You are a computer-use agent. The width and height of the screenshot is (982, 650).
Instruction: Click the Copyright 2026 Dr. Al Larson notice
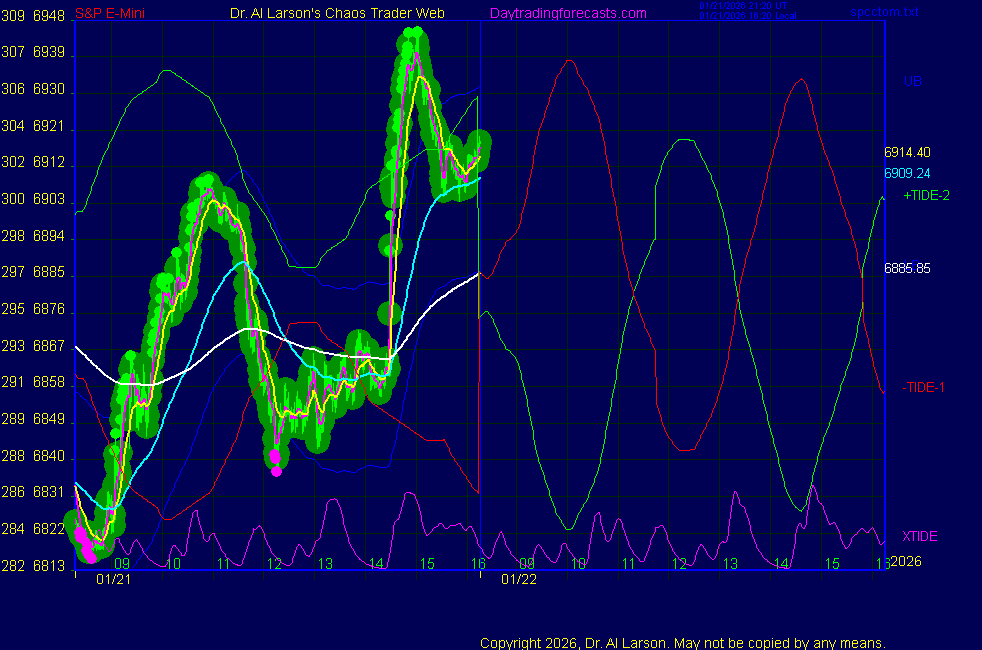(x=682, y=642)
